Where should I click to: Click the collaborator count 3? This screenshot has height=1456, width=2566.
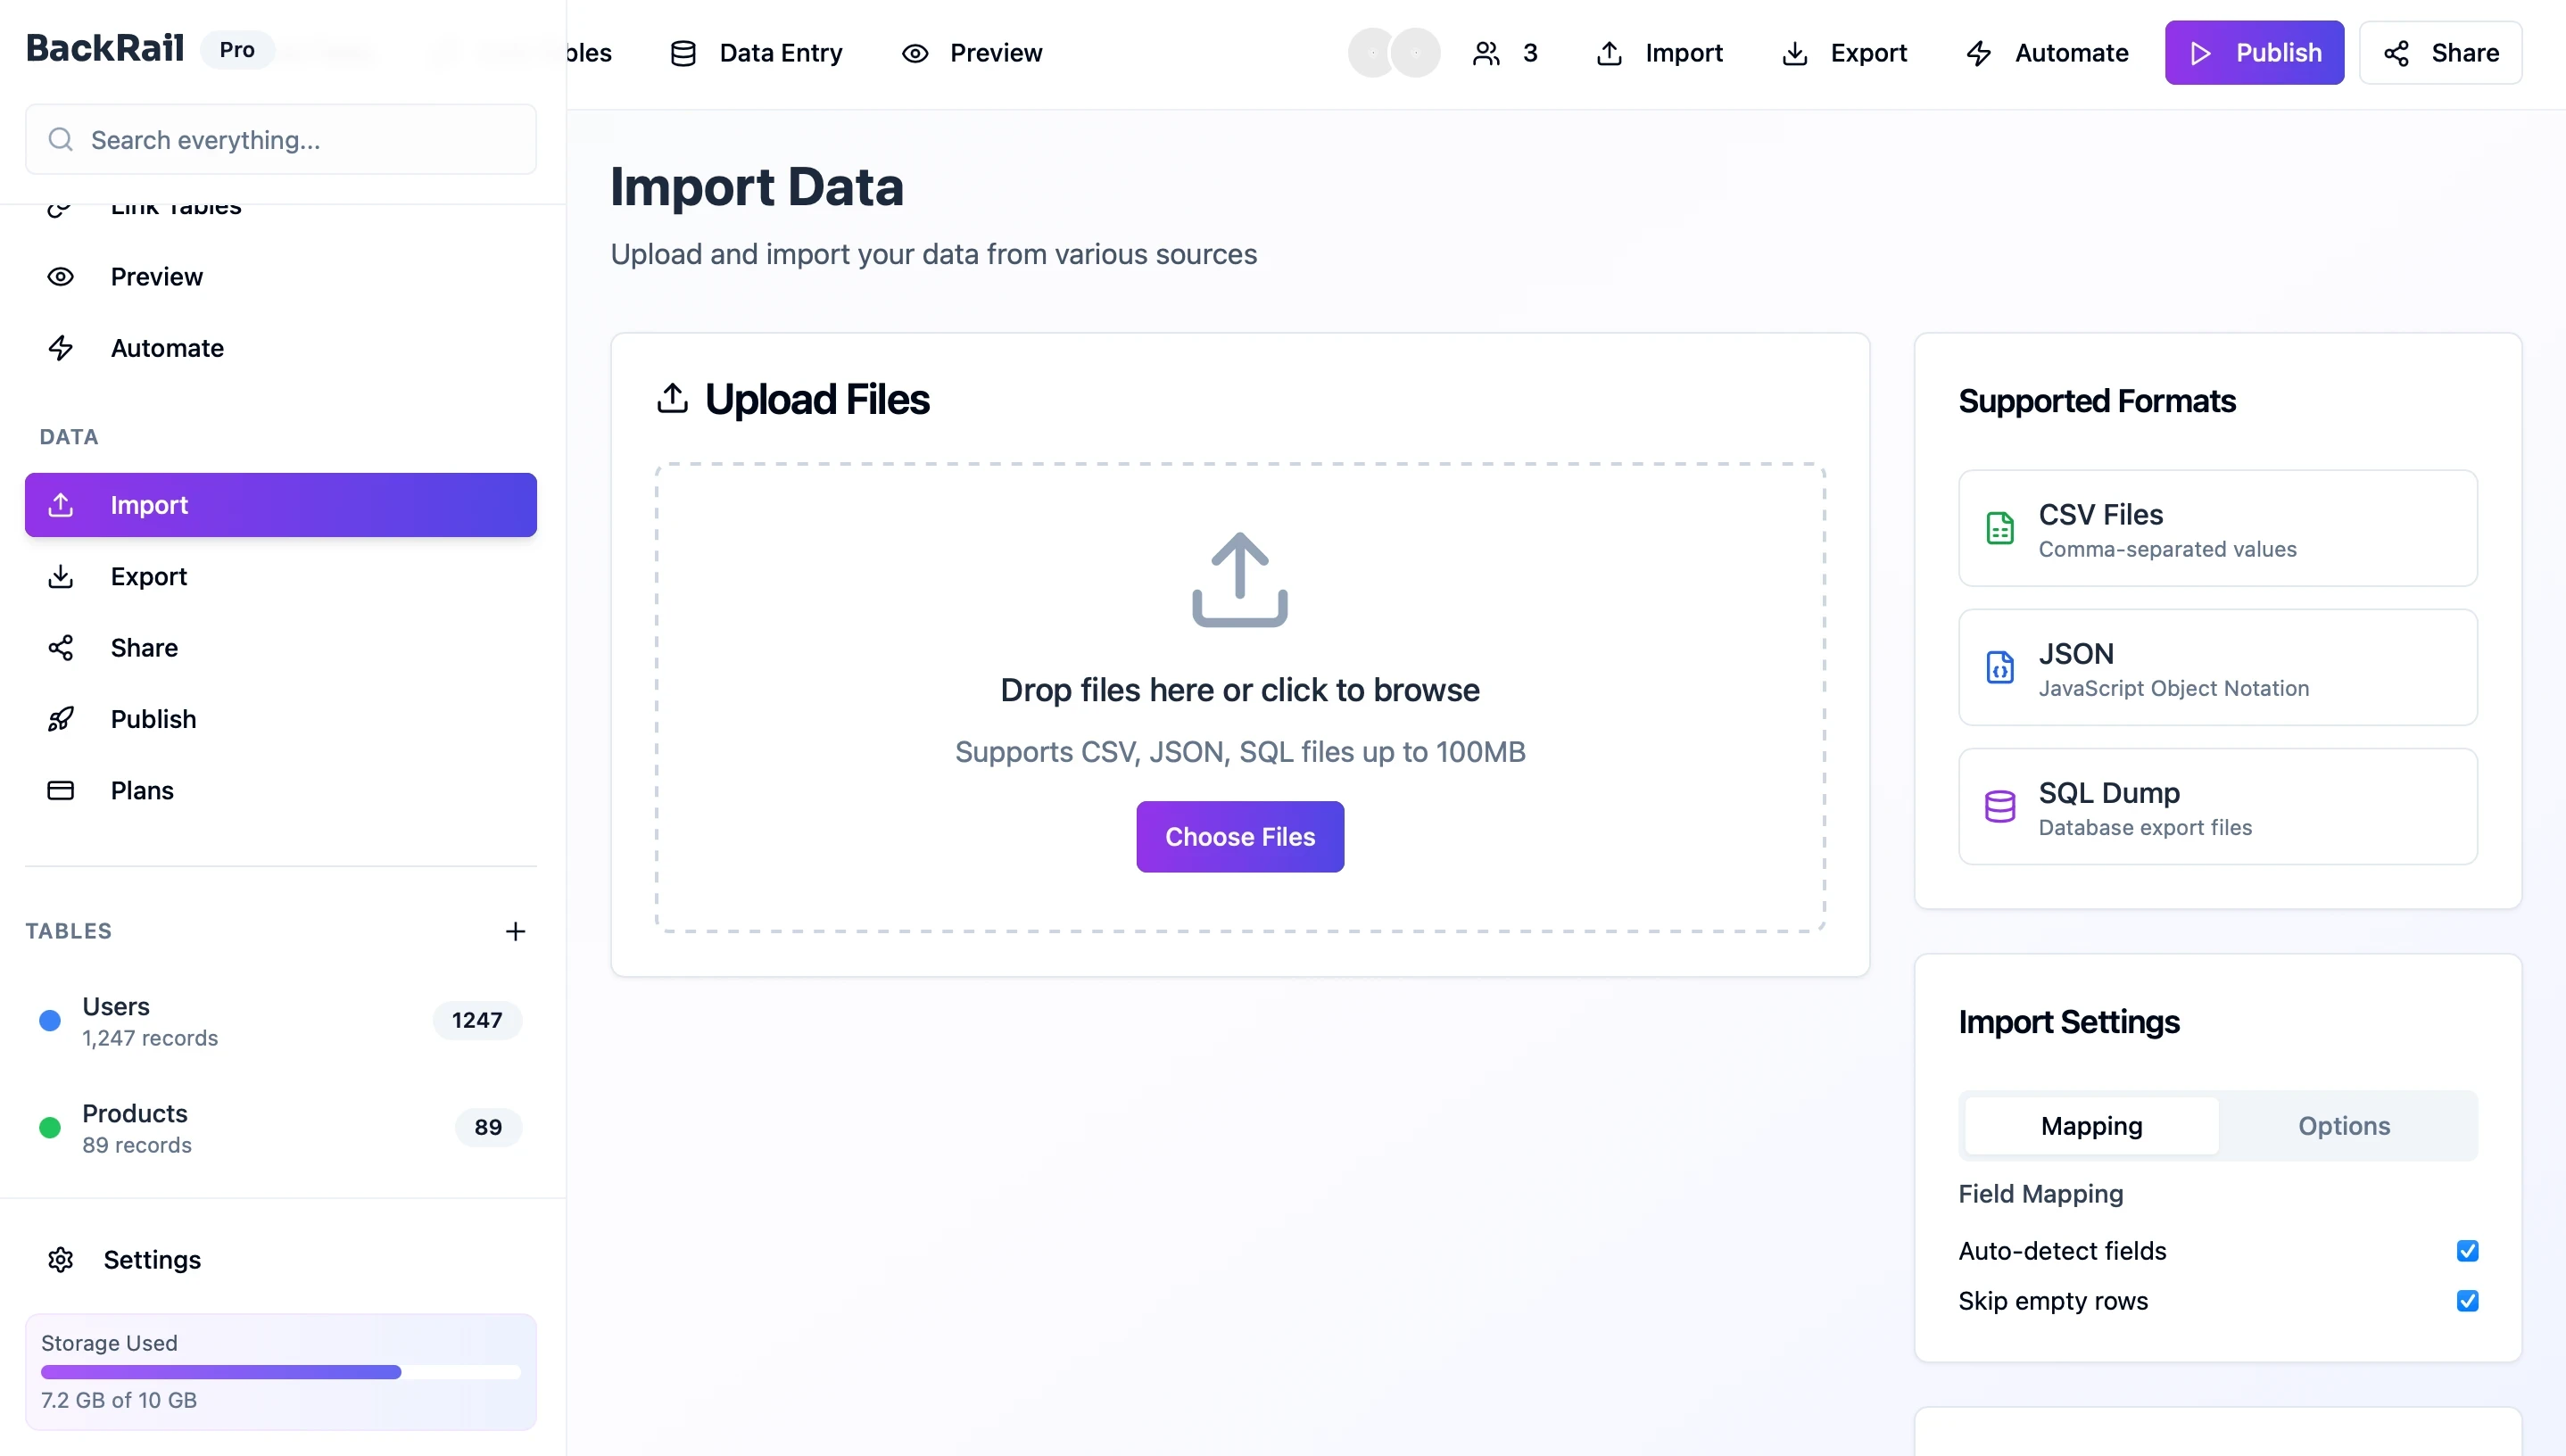tap(1530, 53)
